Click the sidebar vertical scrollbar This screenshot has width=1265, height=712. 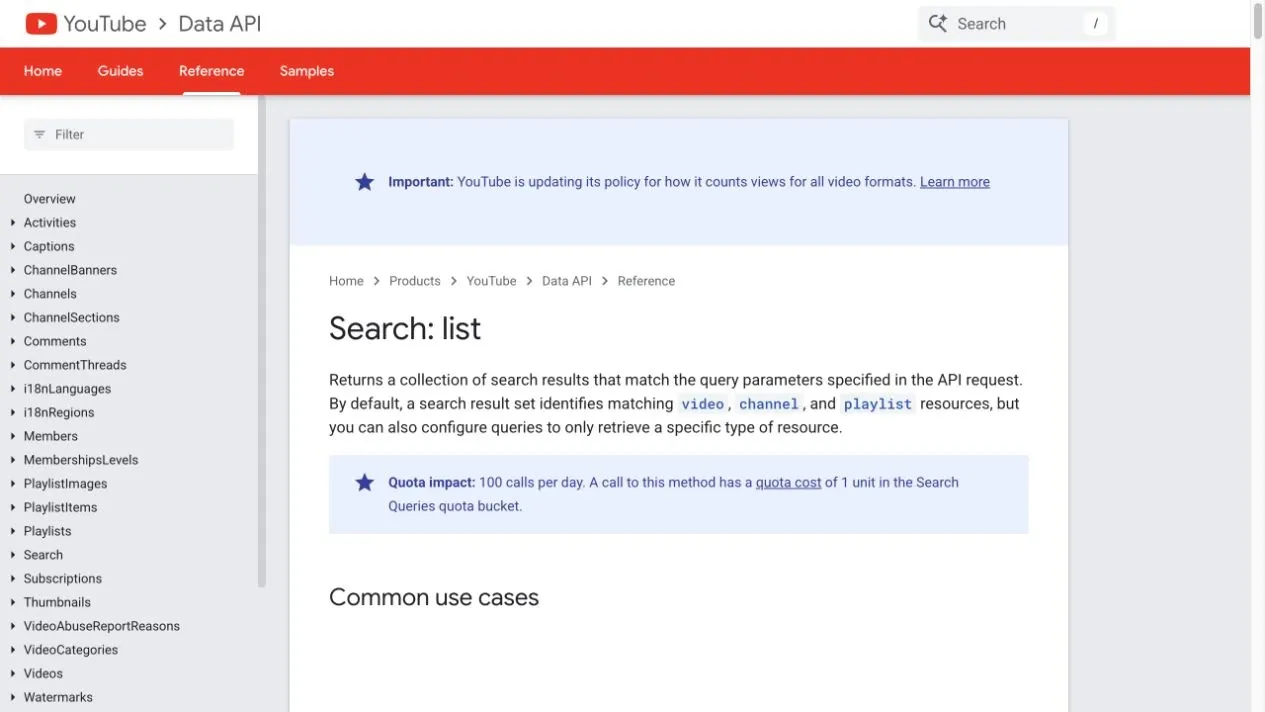click(262, 340)
